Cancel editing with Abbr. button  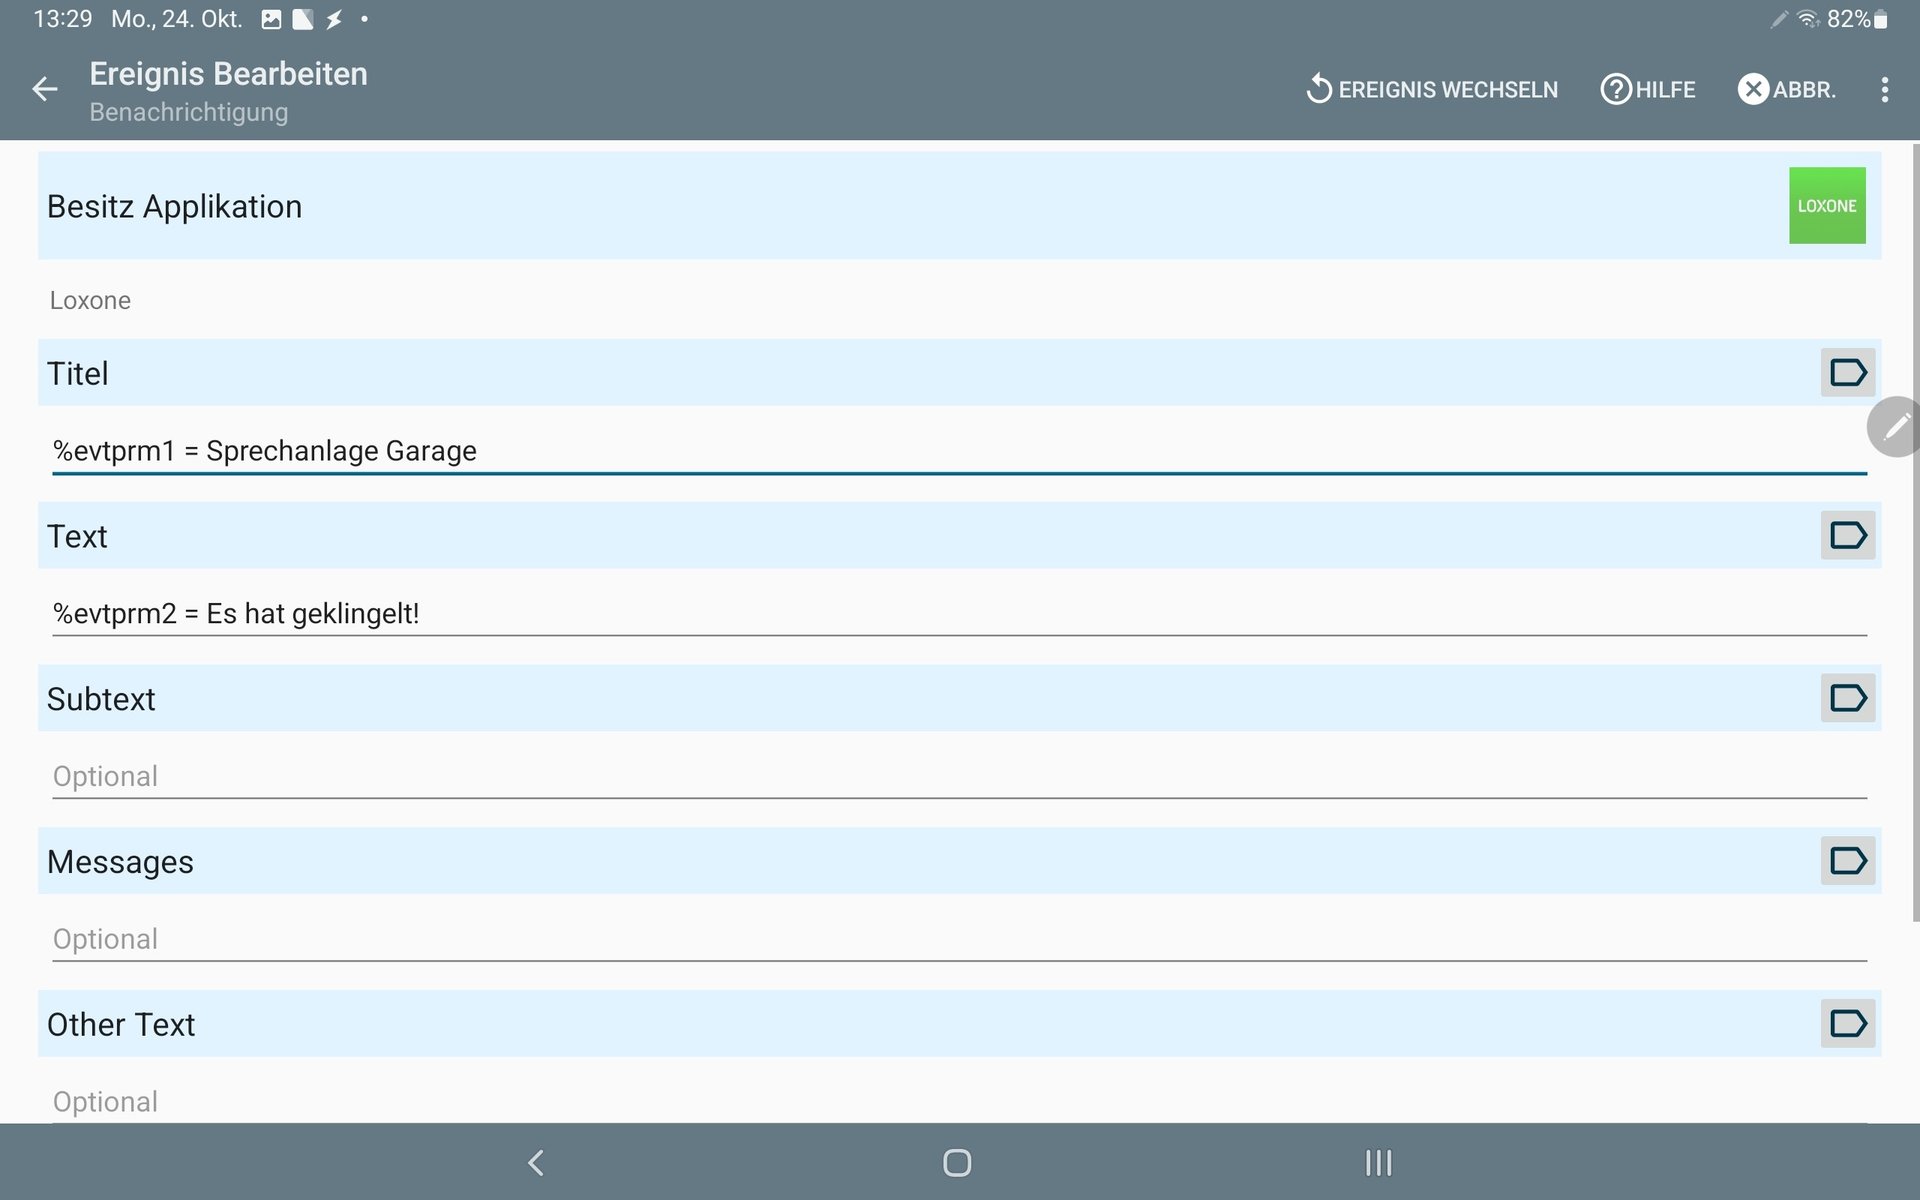click(x=1787, y=90)
